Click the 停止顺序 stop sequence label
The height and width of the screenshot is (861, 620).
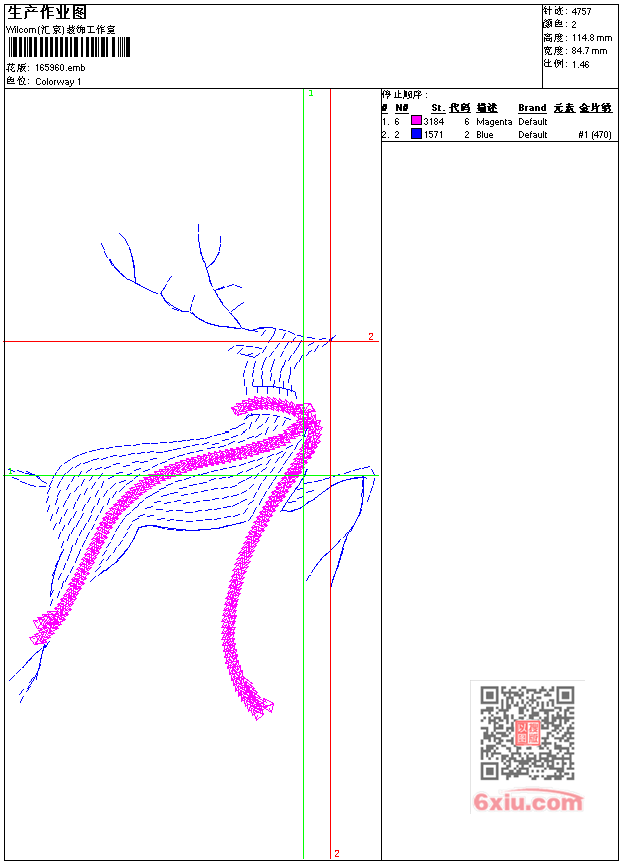(x=405, y=94)
